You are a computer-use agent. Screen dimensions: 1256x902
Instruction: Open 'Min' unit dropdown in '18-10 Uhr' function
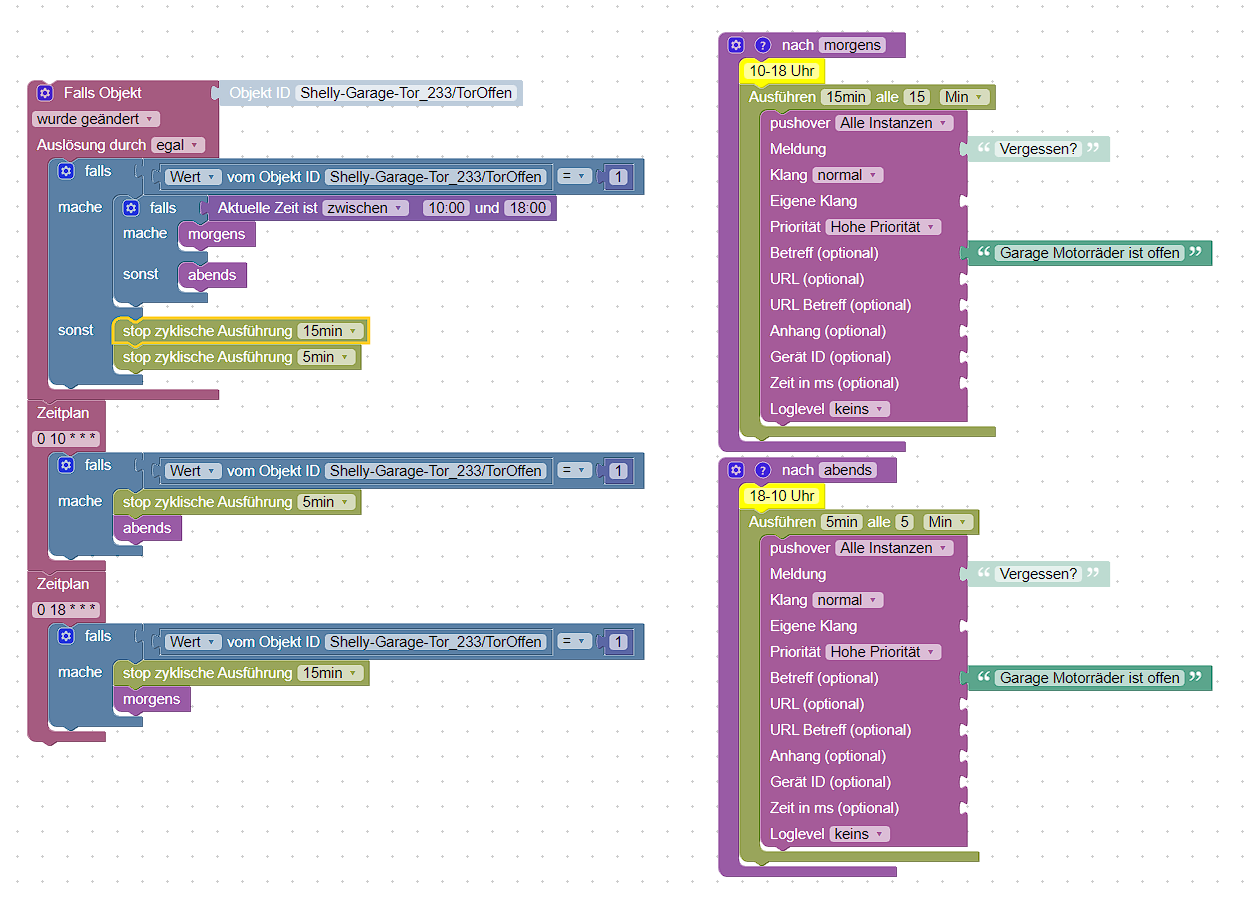pyautogui.click(x=948, y=522)
